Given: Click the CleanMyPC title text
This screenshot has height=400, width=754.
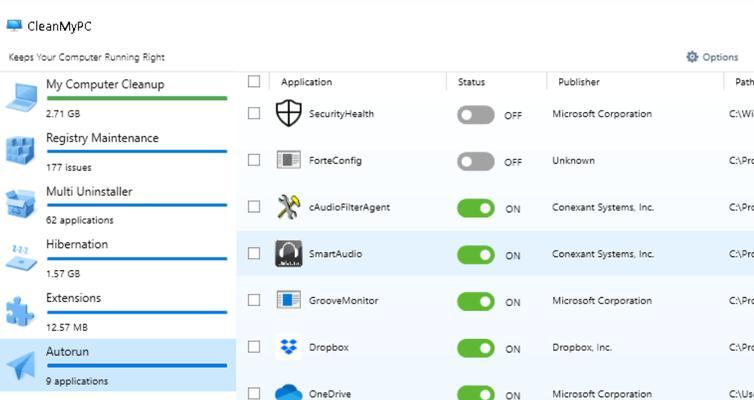Looking at the screenshot, I should 59,26.
